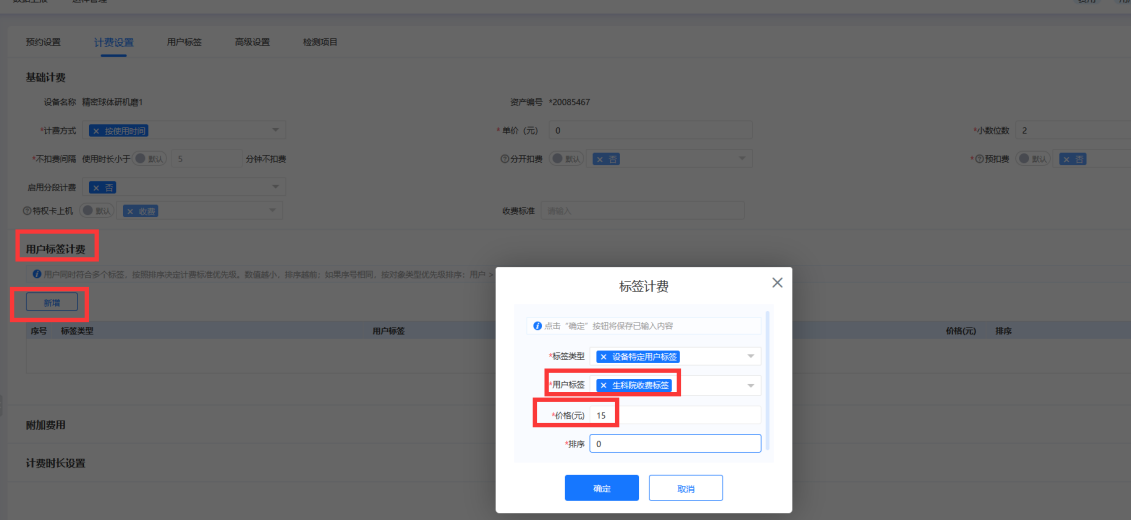Remove the 生科院收费标签 chip via its x
The image size is (1131, 520).
(x=603, y=385)
